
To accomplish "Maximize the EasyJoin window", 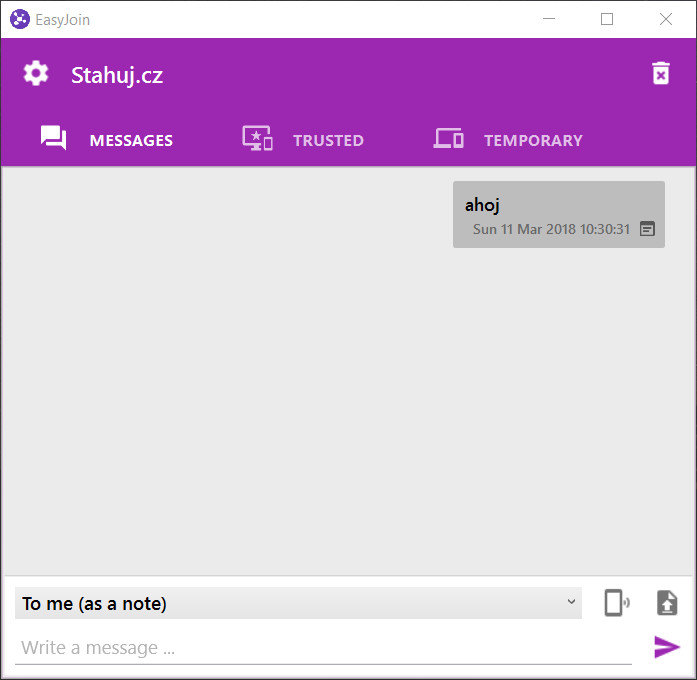I will point(607,19).
